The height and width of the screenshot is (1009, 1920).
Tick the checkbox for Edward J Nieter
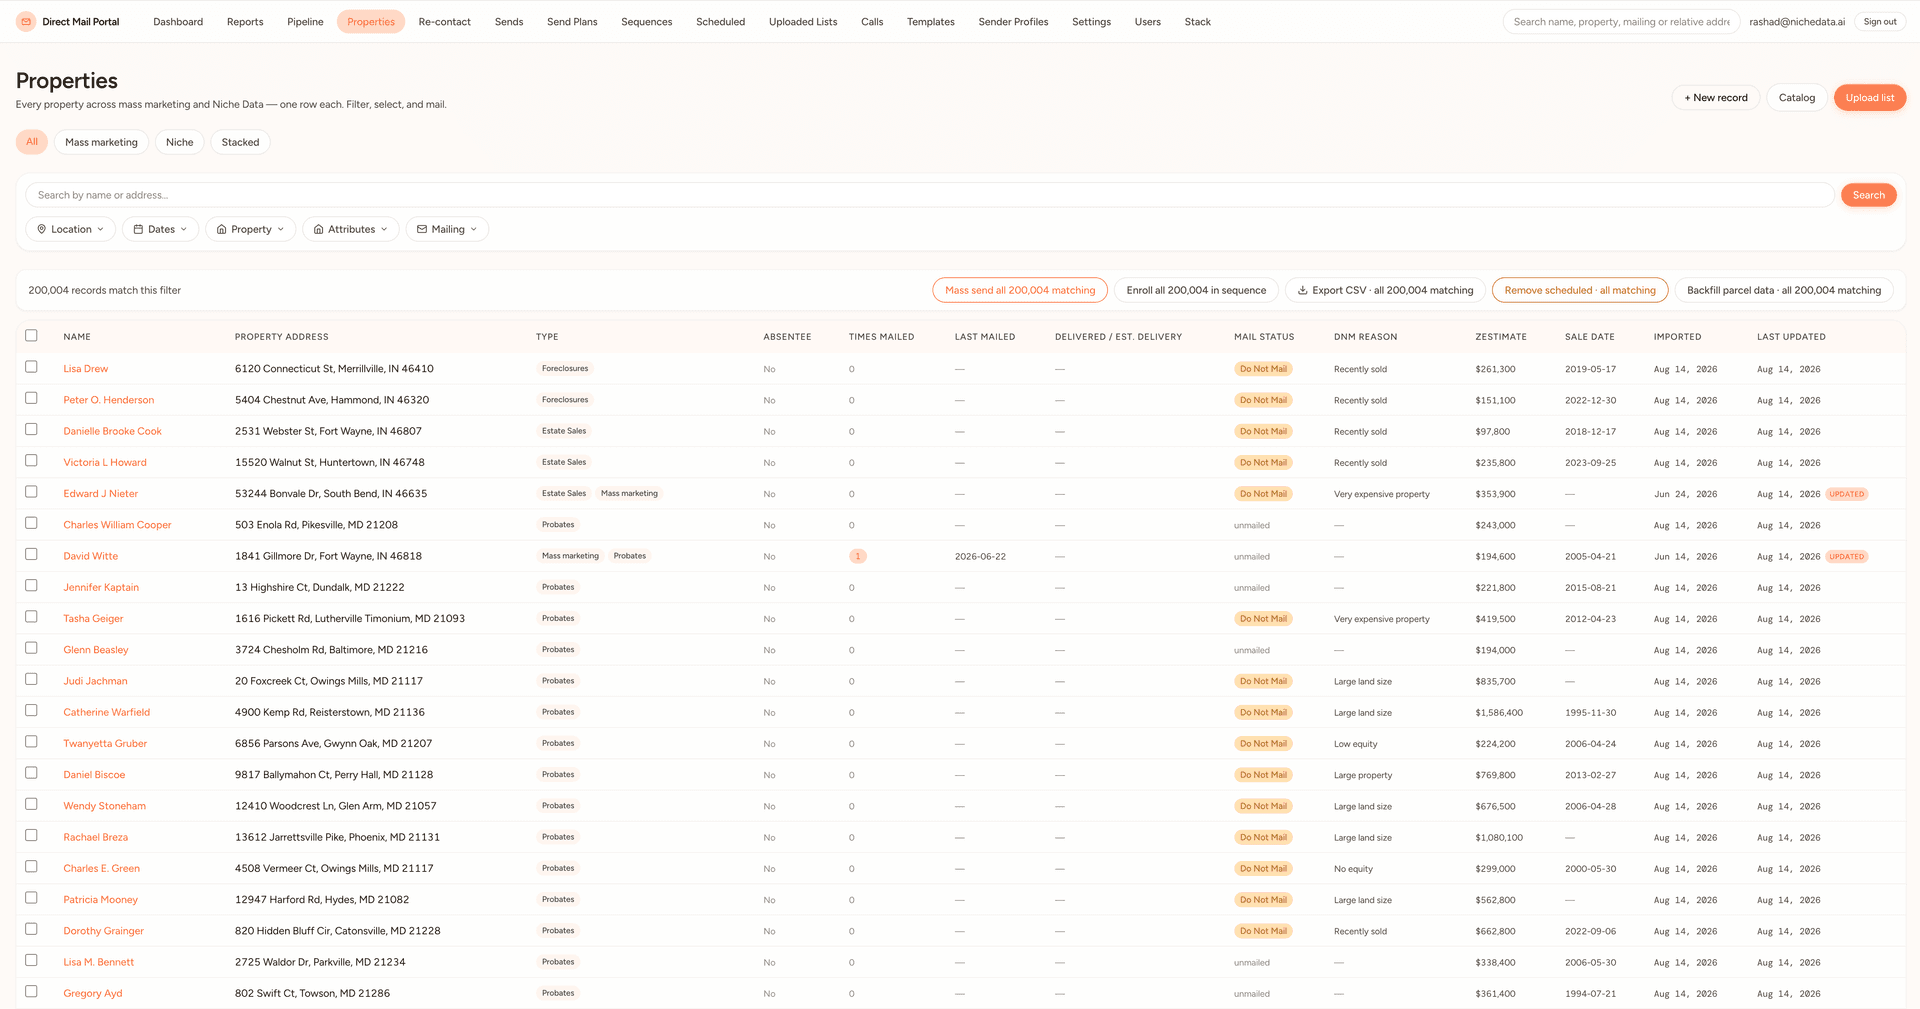coord(31,492)
